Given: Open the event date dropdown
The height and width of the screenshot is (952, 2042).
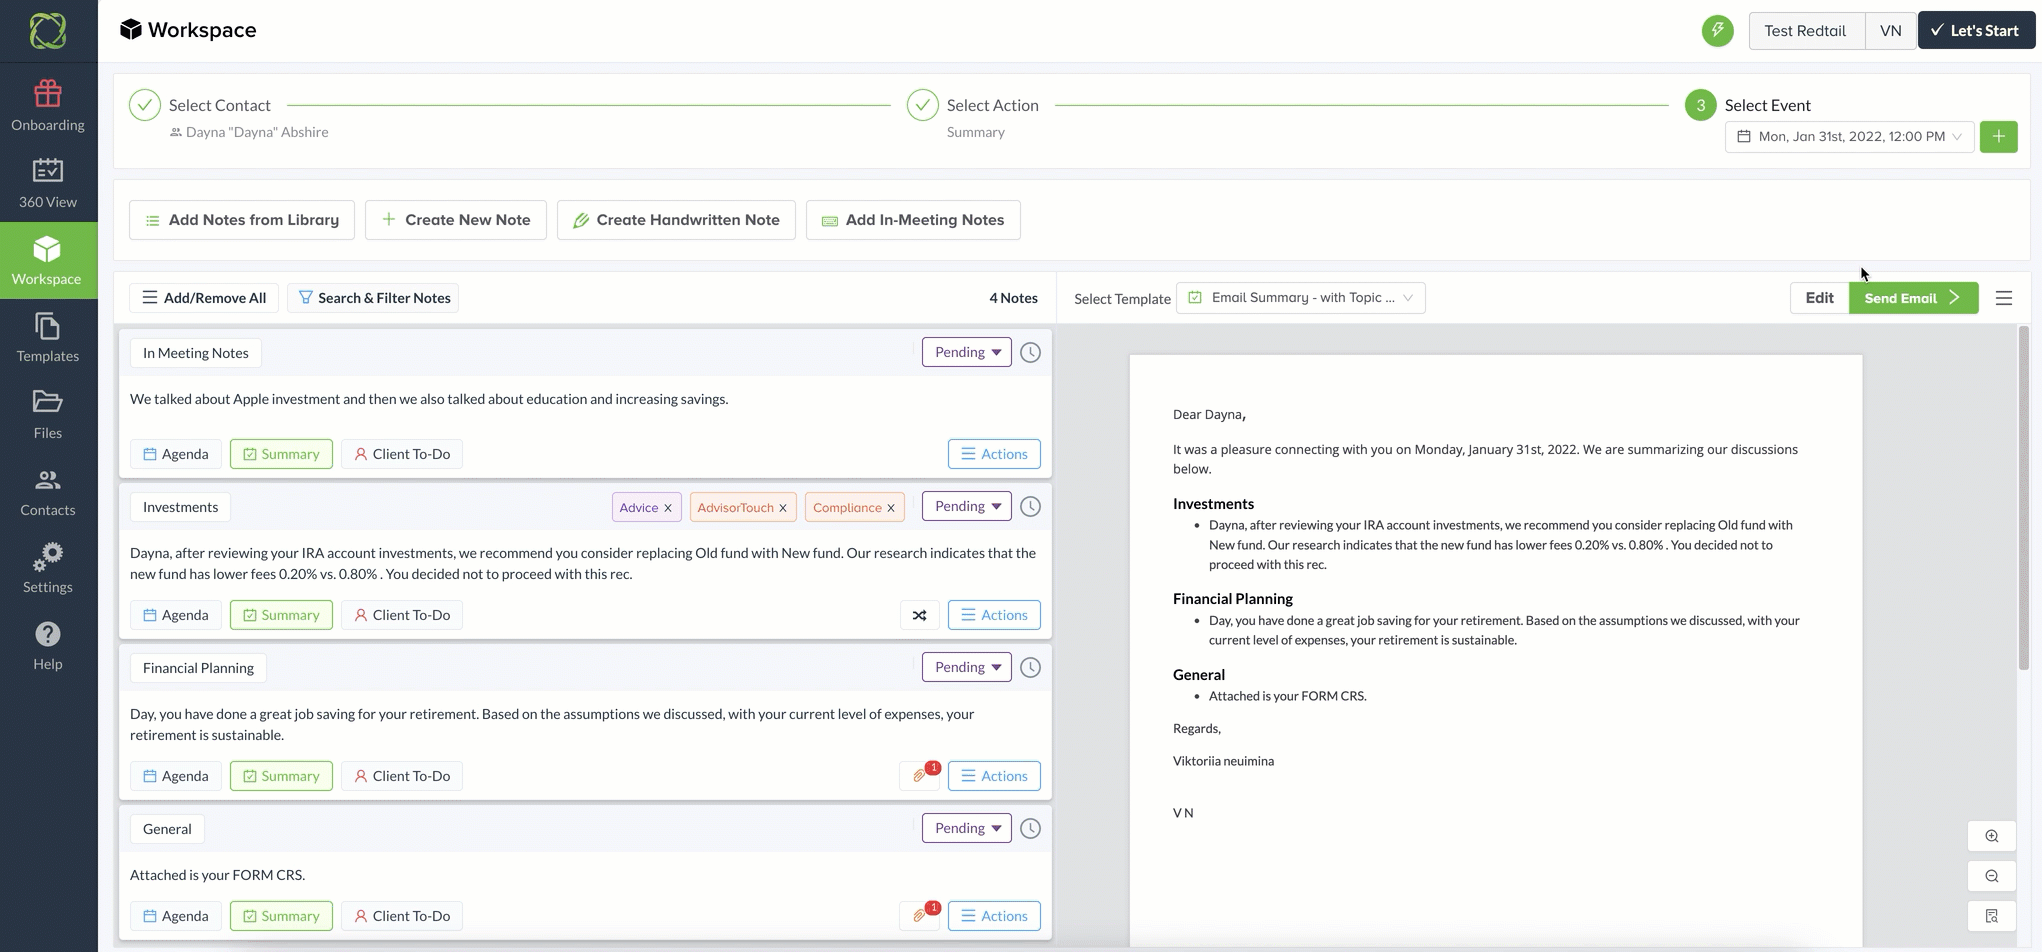Looking at the screenshot, I should (1849, 137).
